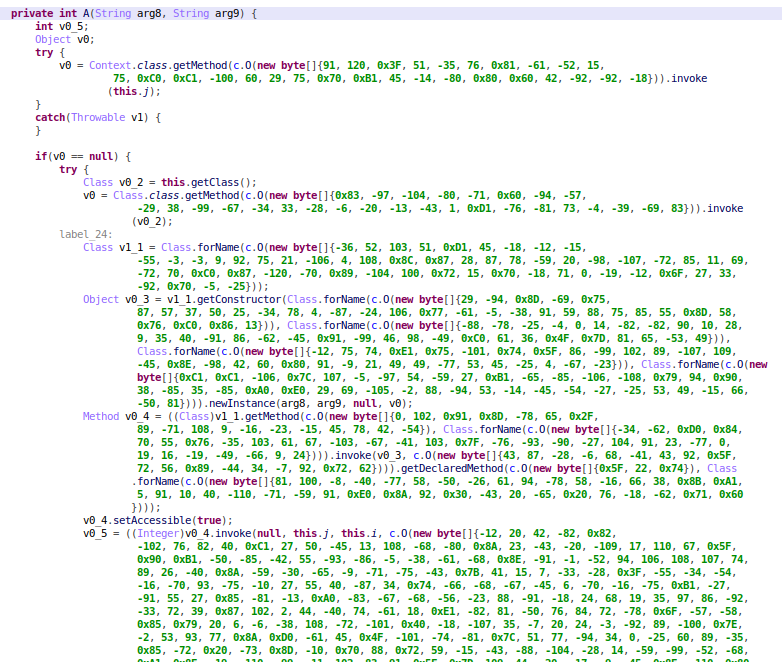
Task: Click the 'private' keyword on highlighted line
Action: pos(32,12)
